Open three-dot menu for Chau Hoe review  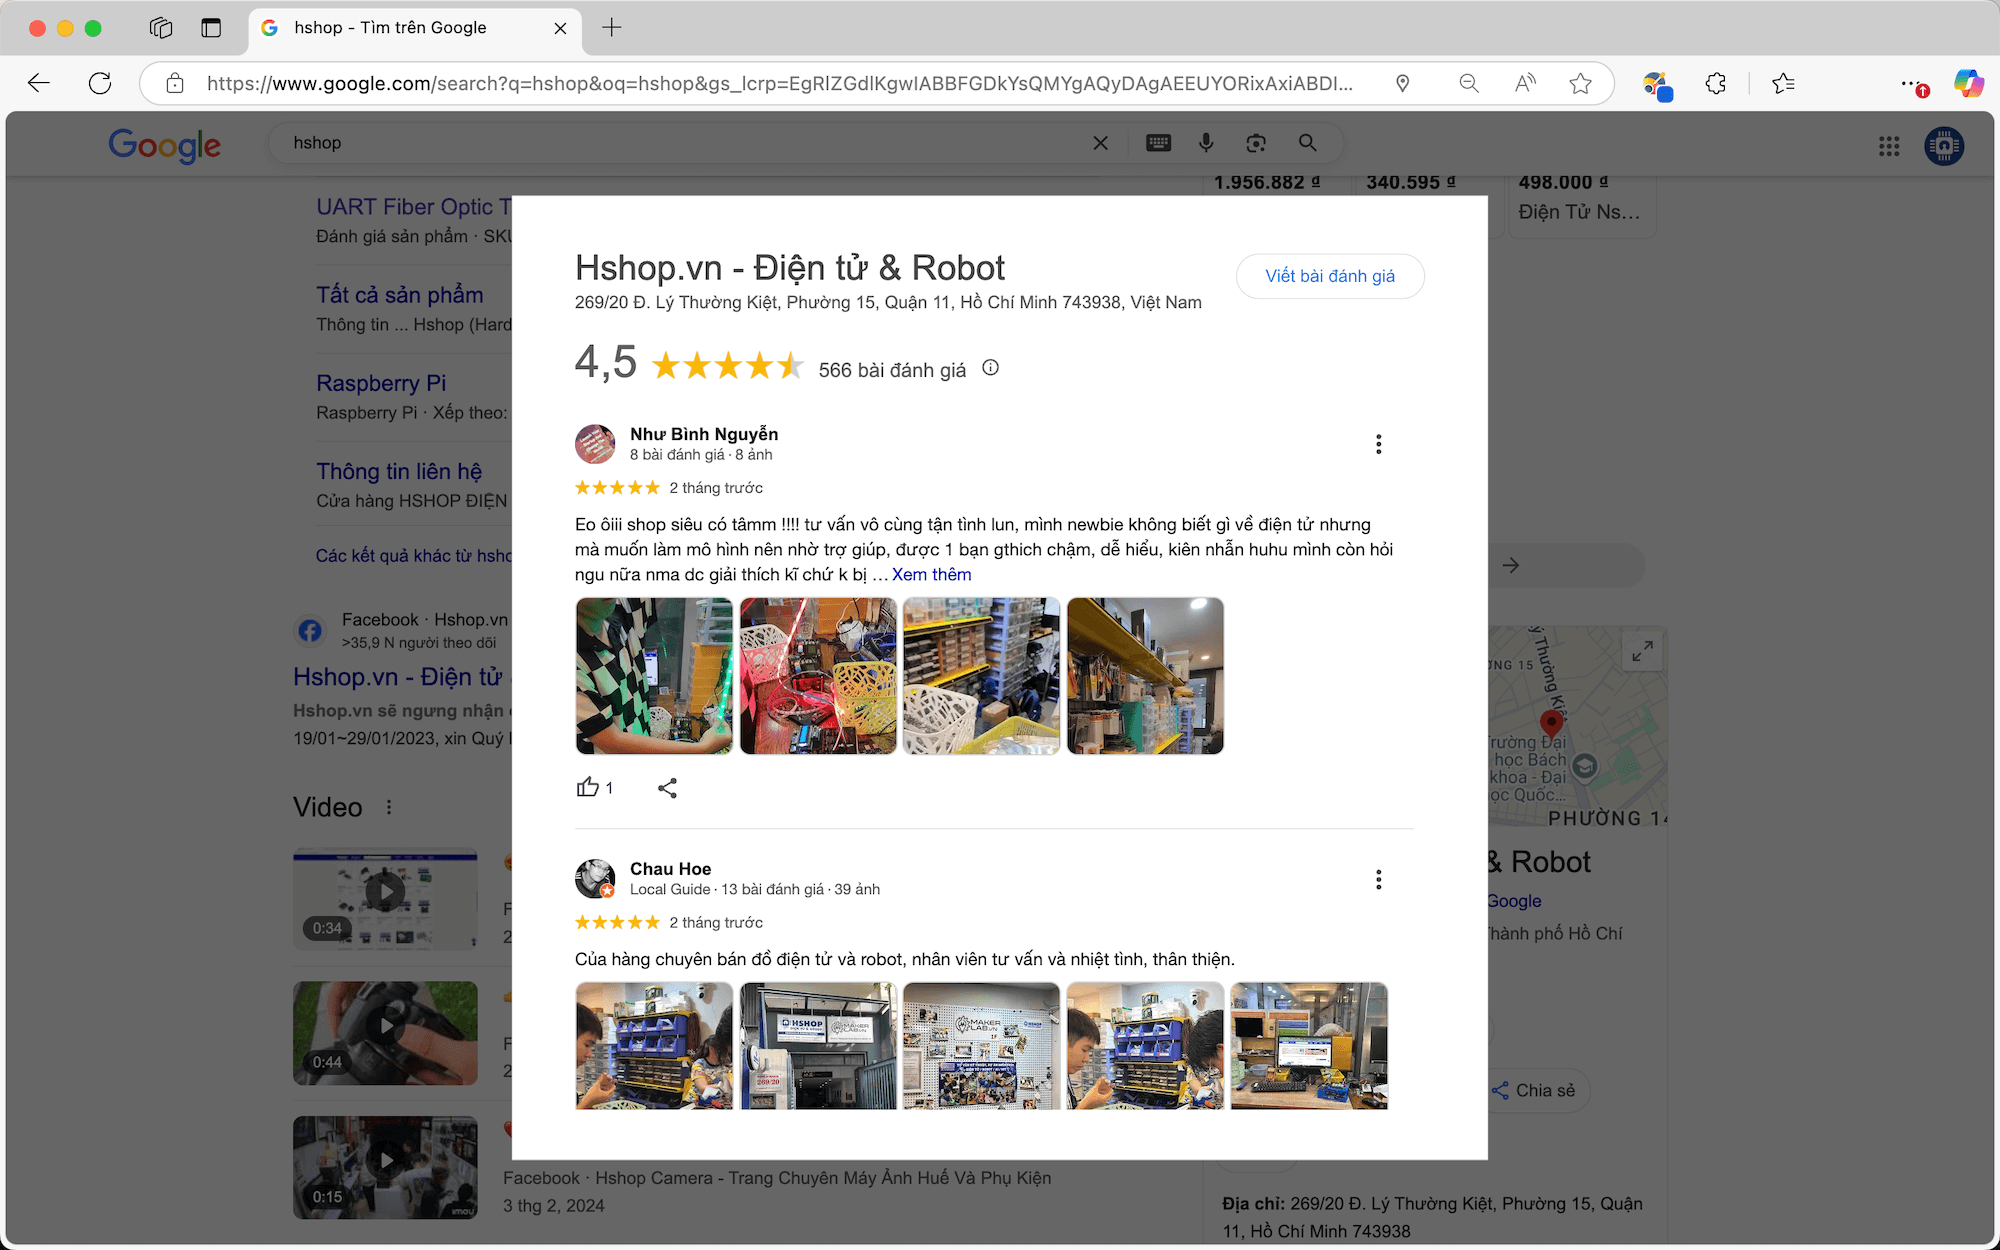coord(1378,880)
